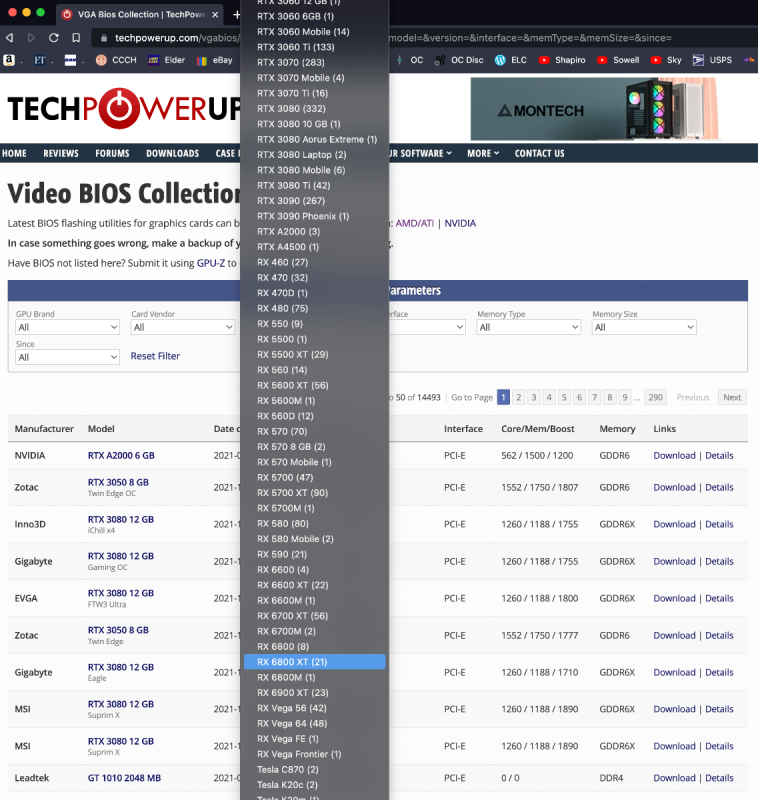Select RX 6900 XT (23) option
Viewport: 758px width, 800px height.
[x=315, y=692]
